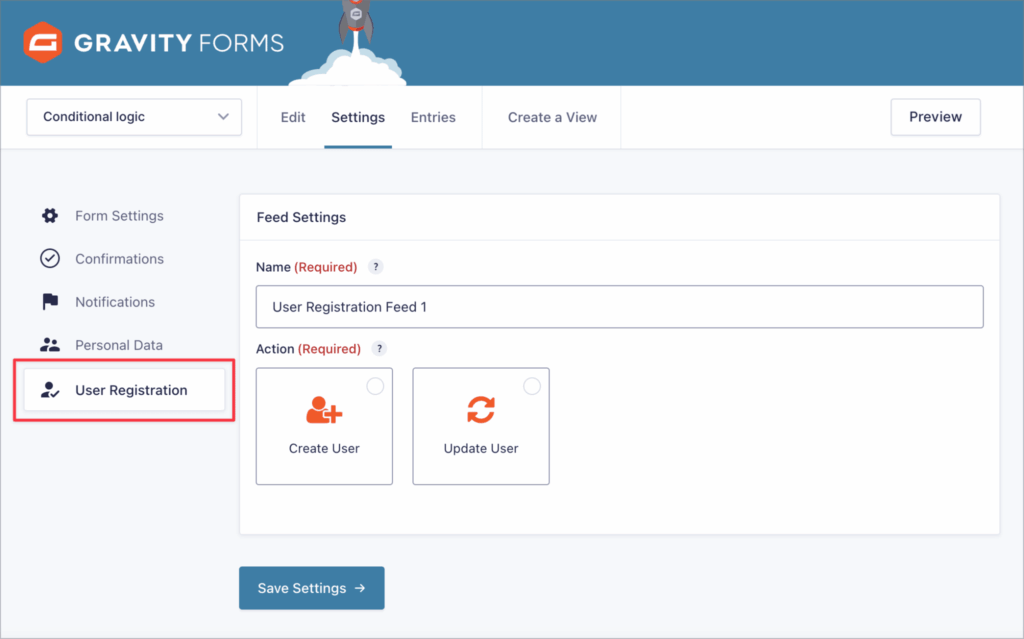Click the Personal Data people icon

coord(50,345)
